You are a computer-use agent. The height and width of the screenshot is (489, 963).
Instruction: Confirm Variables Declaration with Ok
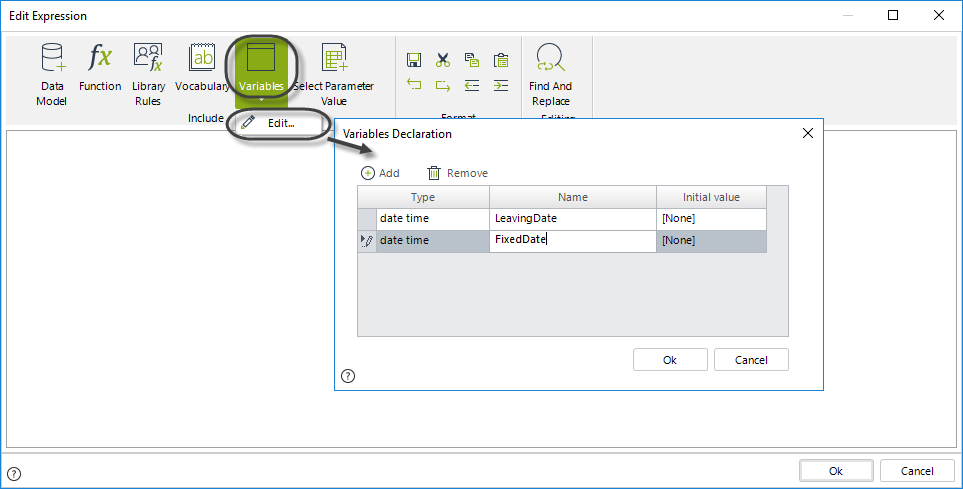670,360
